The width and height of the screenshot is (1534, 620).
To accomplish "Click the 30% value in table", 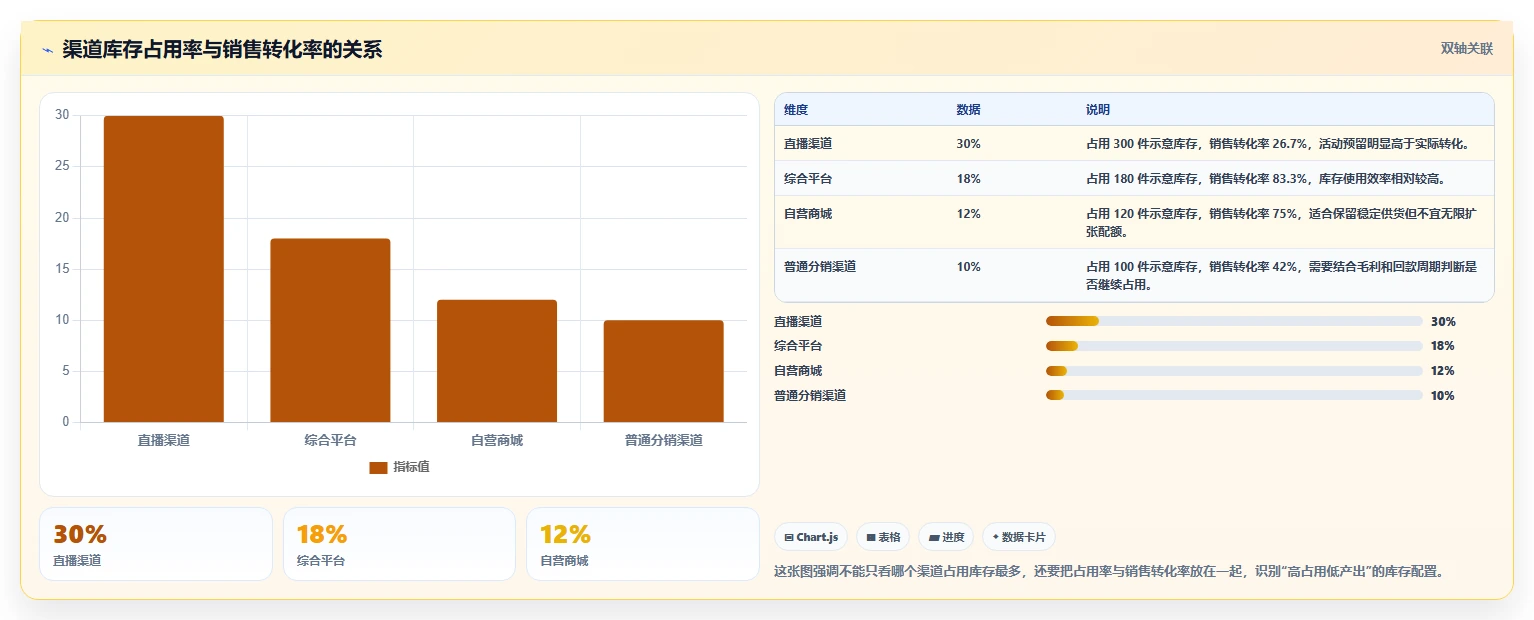I will (968, 143).
